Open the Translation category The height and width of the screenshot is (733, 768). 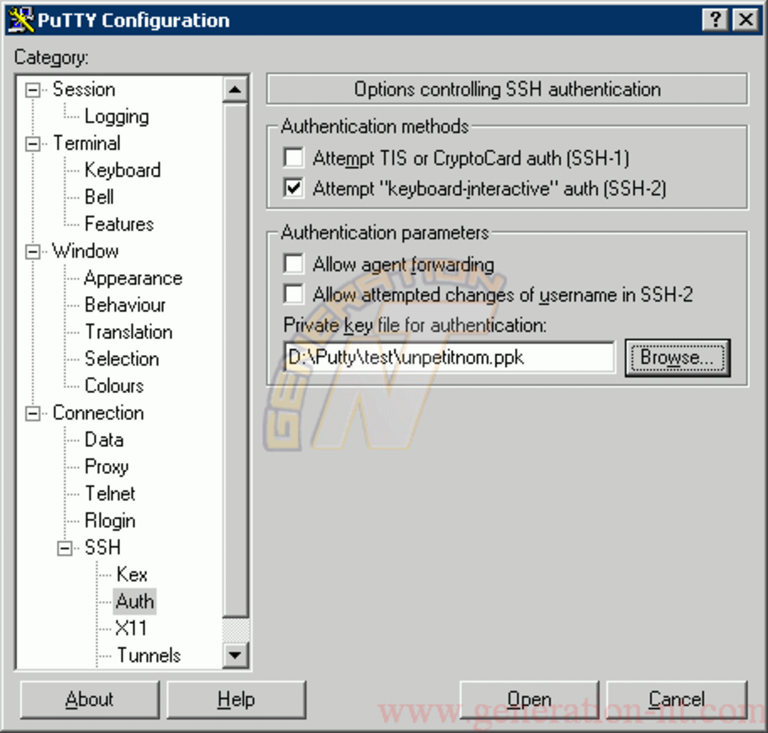point(128,332)
